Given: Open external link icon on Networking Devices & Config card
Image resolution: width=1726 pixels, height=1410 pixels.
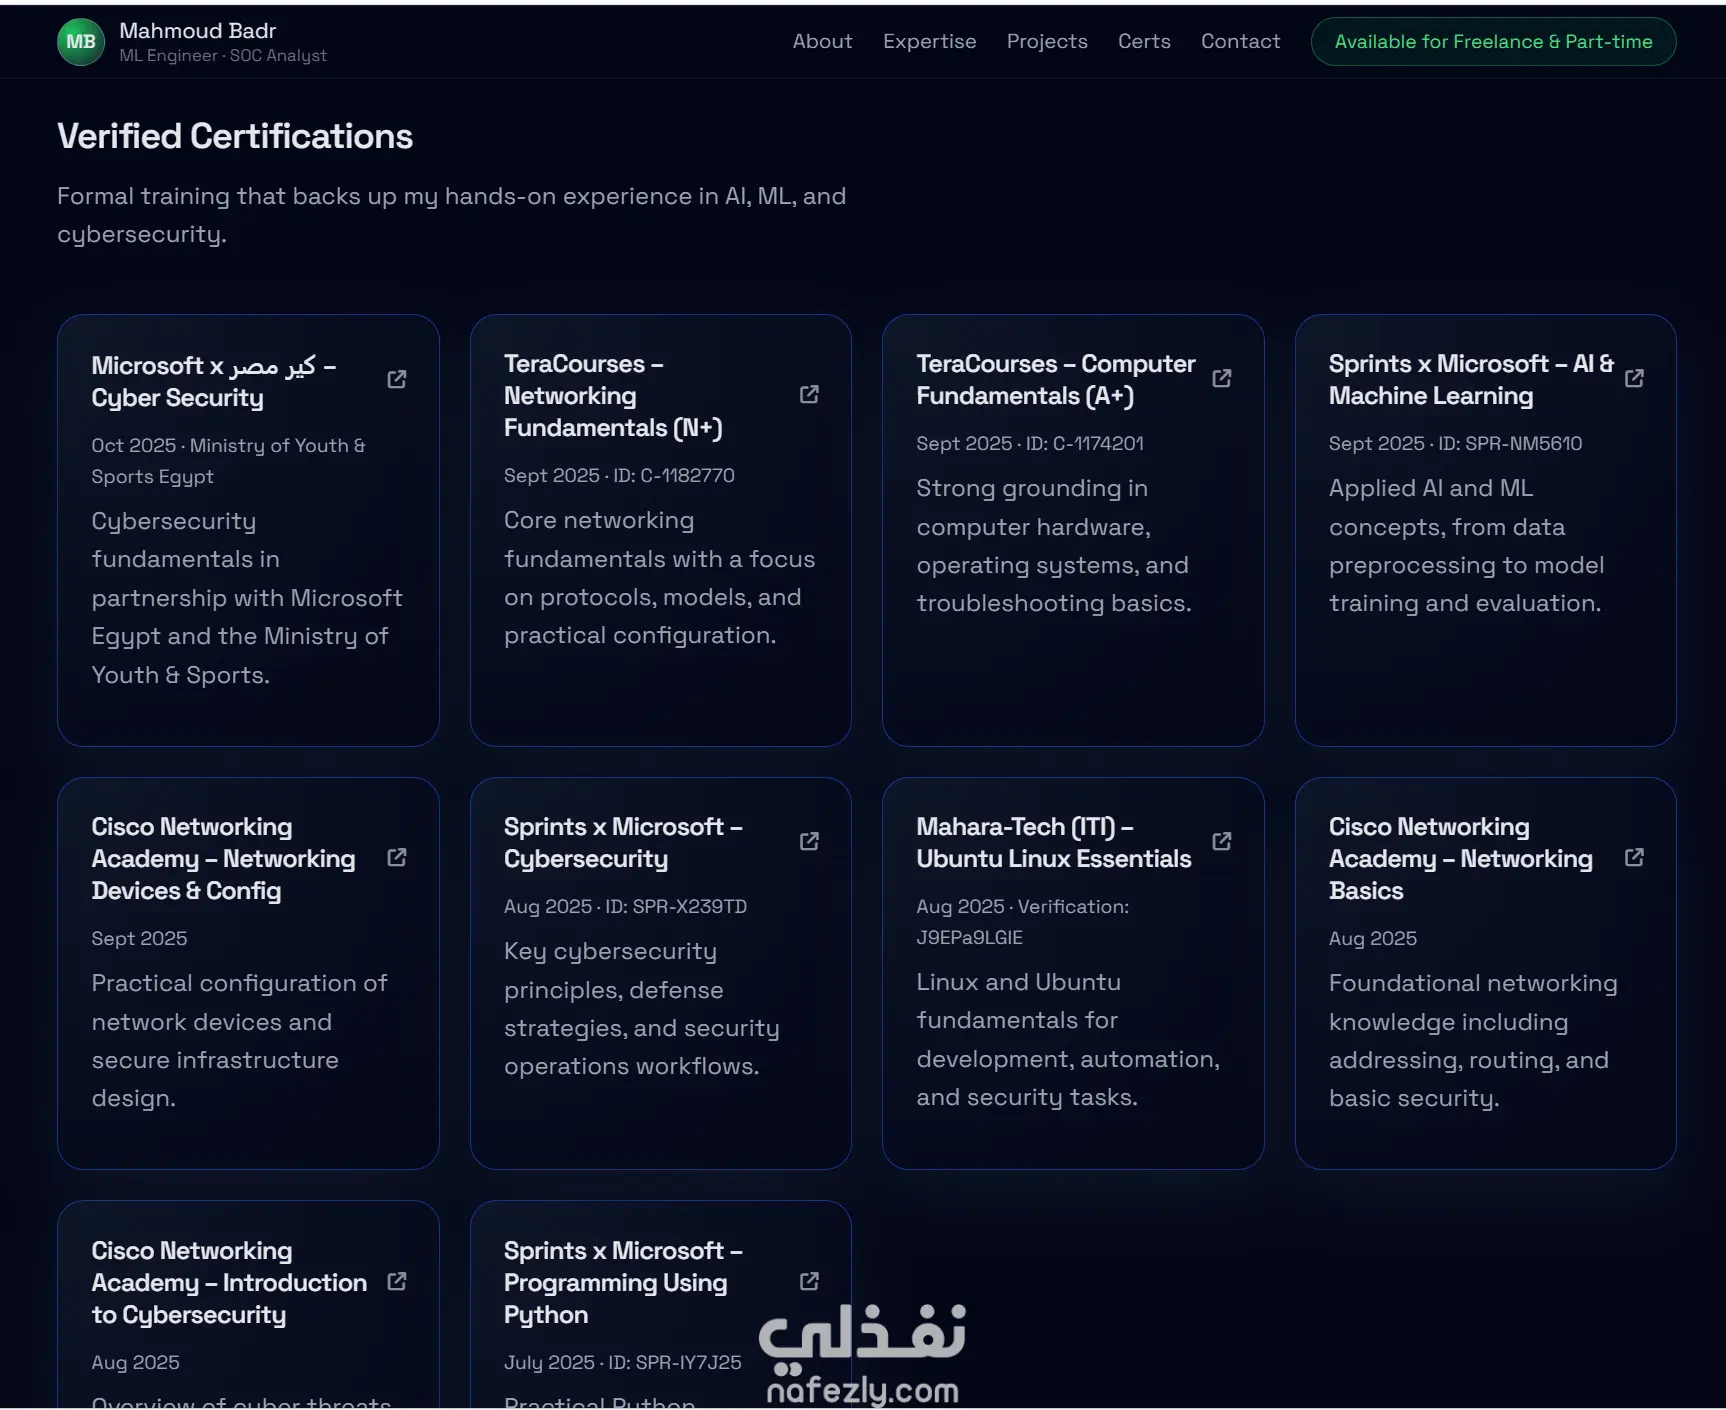Looking at the screenshot, I should click(x=397, y=857).
